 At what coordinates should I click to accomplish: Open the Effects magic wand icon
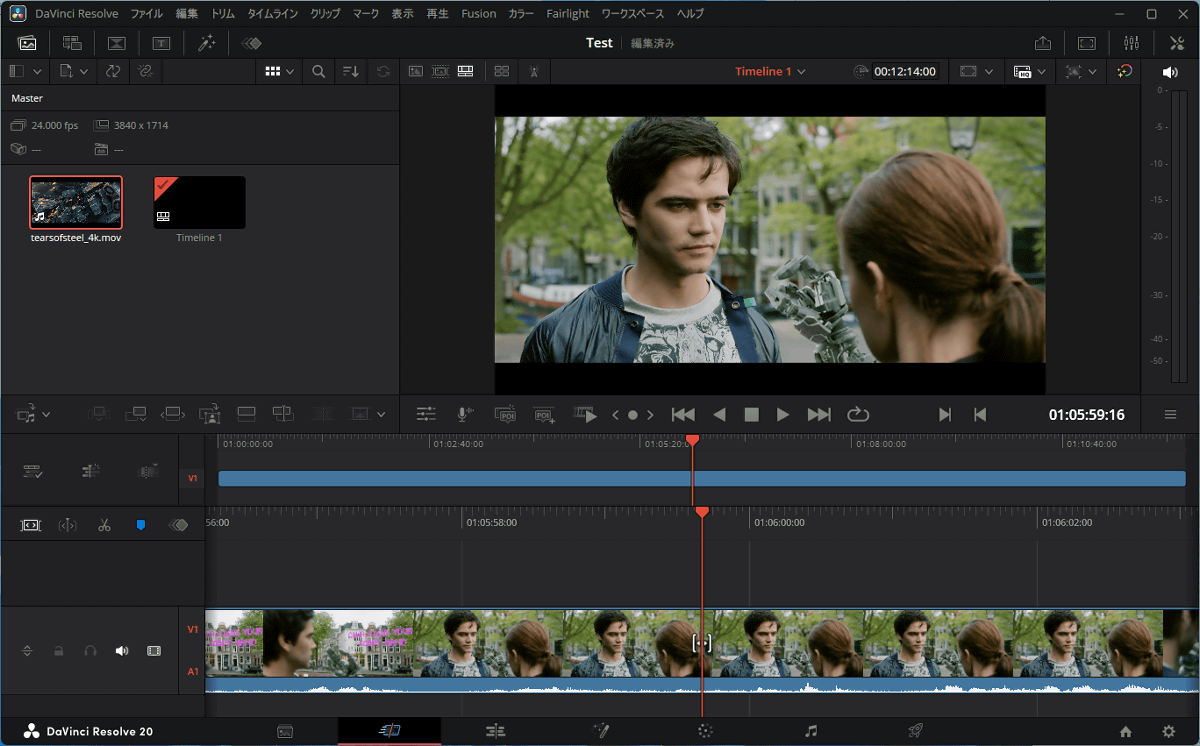207,43
